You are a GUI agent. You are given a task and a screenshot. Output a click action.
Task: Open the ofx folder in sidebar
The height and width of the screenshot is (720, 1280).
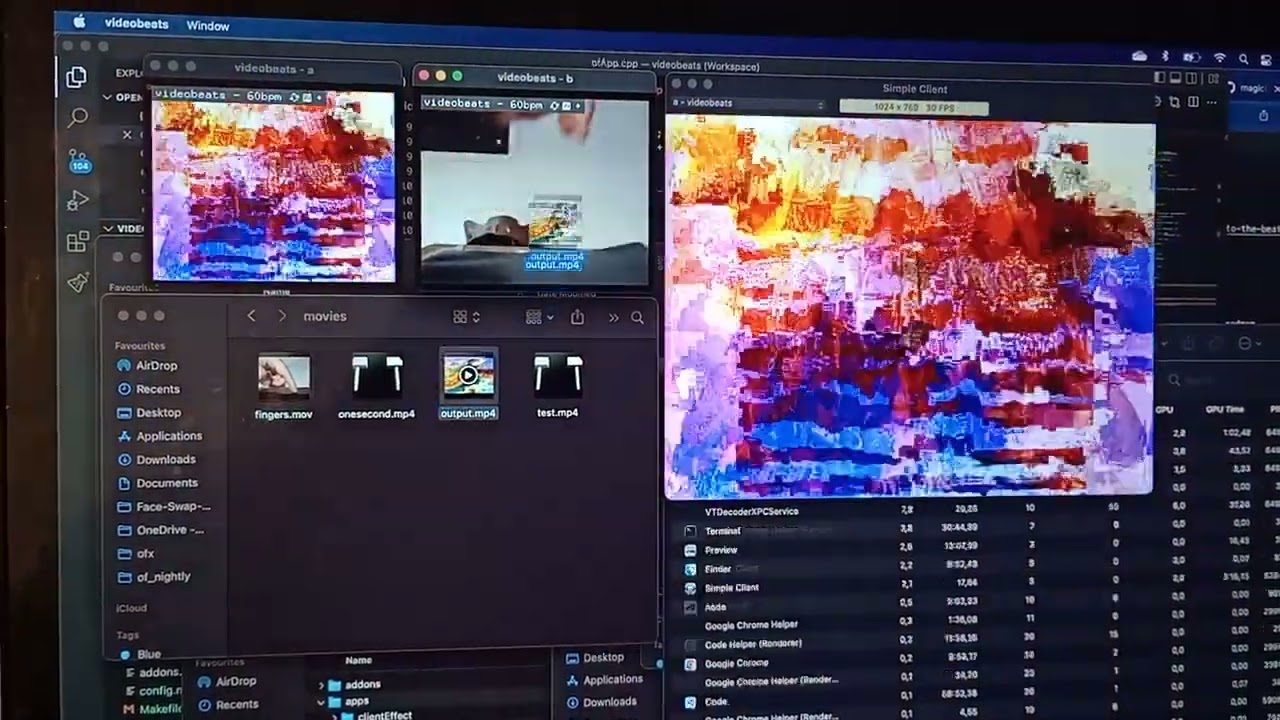pos(136,553)
